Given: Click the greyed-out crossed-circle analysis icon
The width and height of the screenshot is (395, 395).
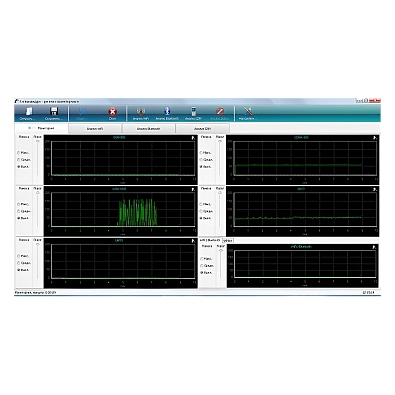Looking at the screenshot, I should [220, 111].
